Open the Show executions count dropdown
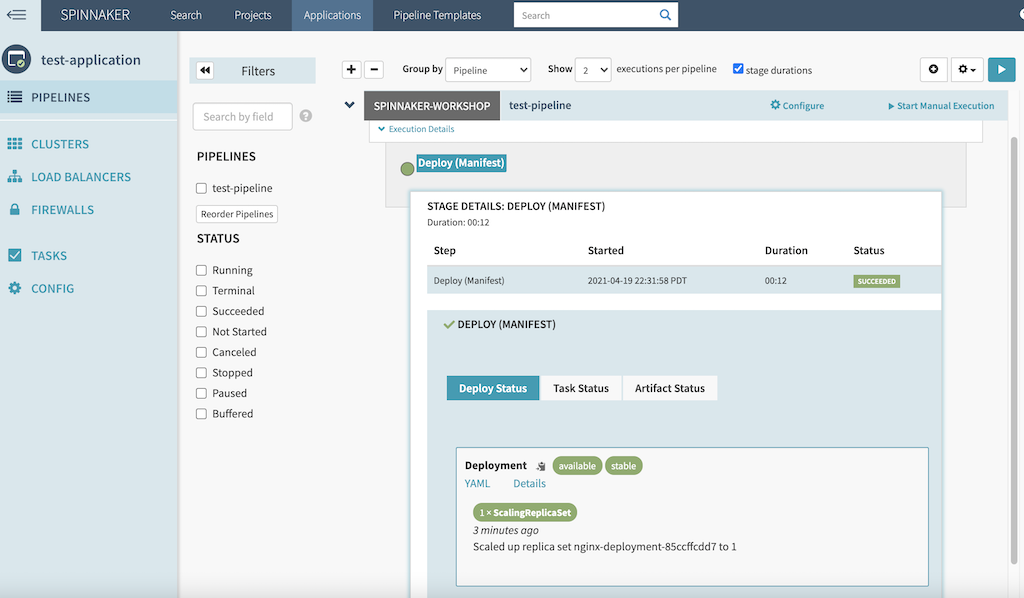Screen dimensions: 1024x598 coord(593,70)
